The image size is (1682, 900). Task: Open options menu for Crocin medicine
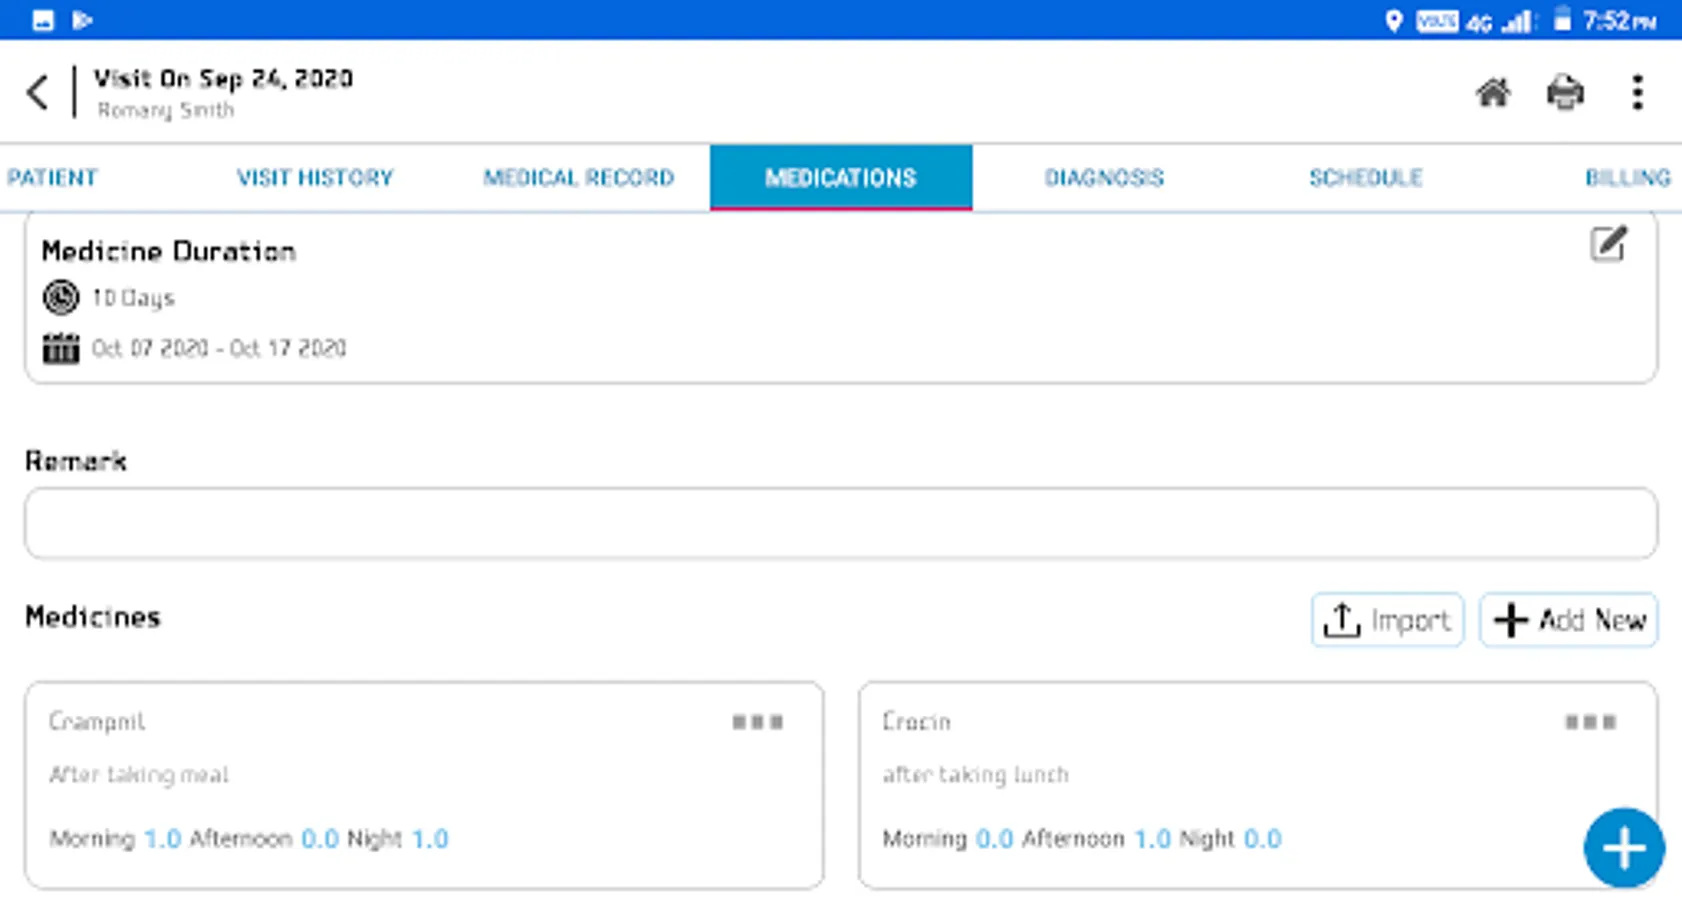pyautogui.click(x=1590, y=722)
